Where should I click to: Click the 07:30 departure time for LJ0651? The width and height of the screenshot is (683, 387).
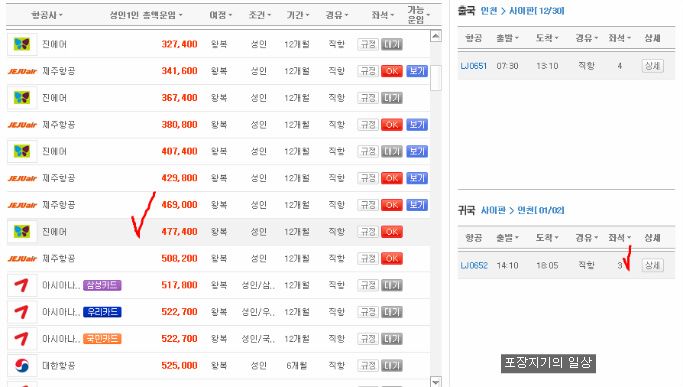tap(507, 66)
